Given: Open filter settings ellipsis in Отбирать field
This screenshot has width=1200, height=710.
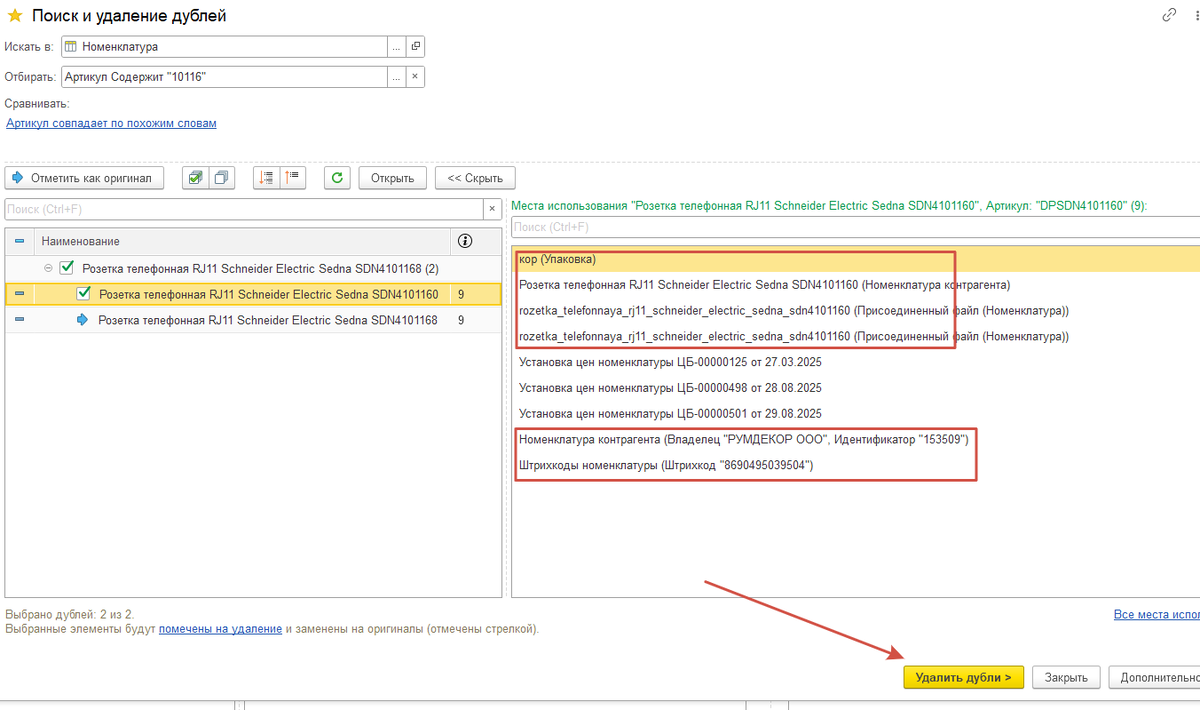Looking at the screenshot, I should point(397,76).
